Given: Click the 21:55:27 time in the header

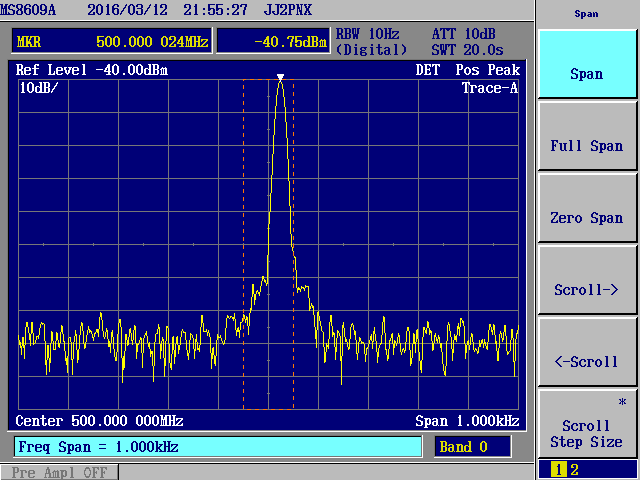Looking at the screenshot, I should 216,10.
